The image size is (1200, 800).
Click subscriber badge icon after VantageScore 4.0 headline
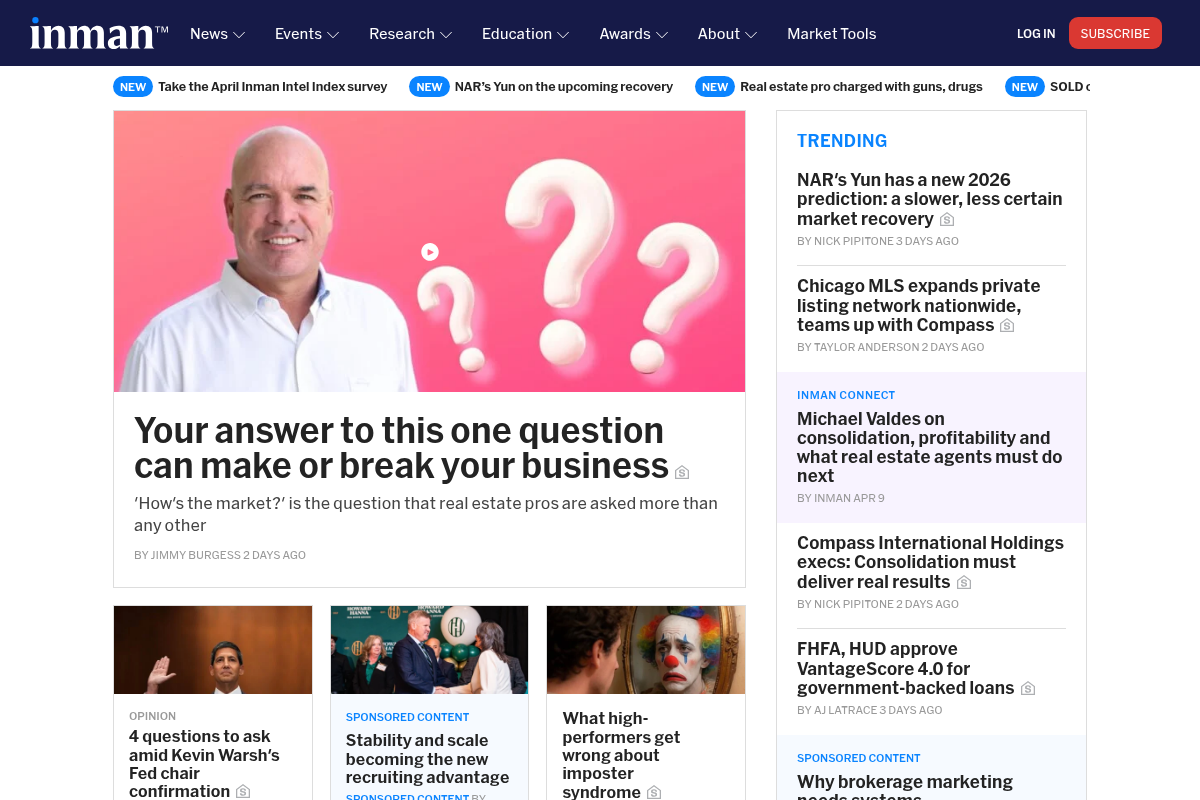click(1027, 689)
